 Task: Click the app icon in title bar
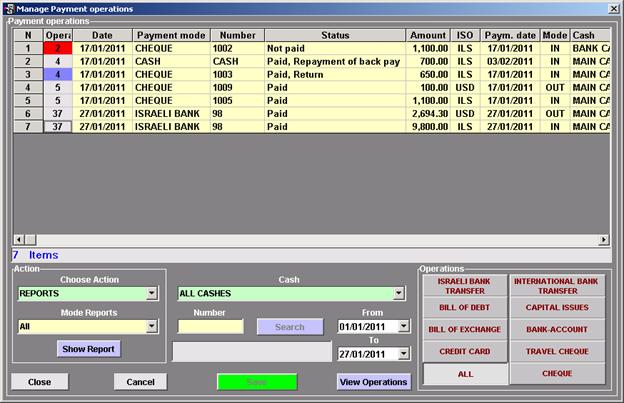[x=9, y=8]
